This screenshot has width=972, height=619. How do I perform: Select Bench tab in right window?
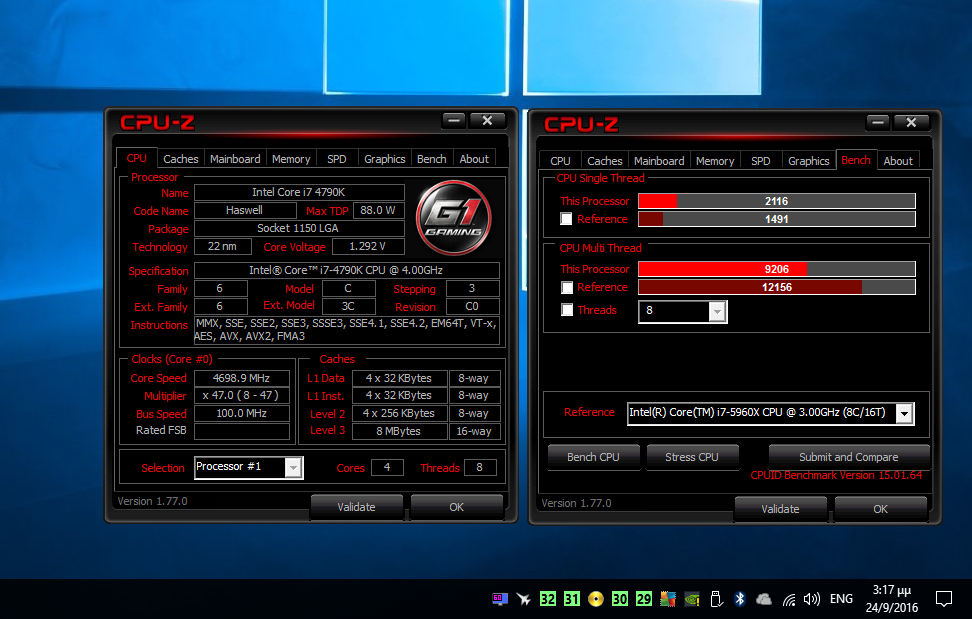(856, 160)
